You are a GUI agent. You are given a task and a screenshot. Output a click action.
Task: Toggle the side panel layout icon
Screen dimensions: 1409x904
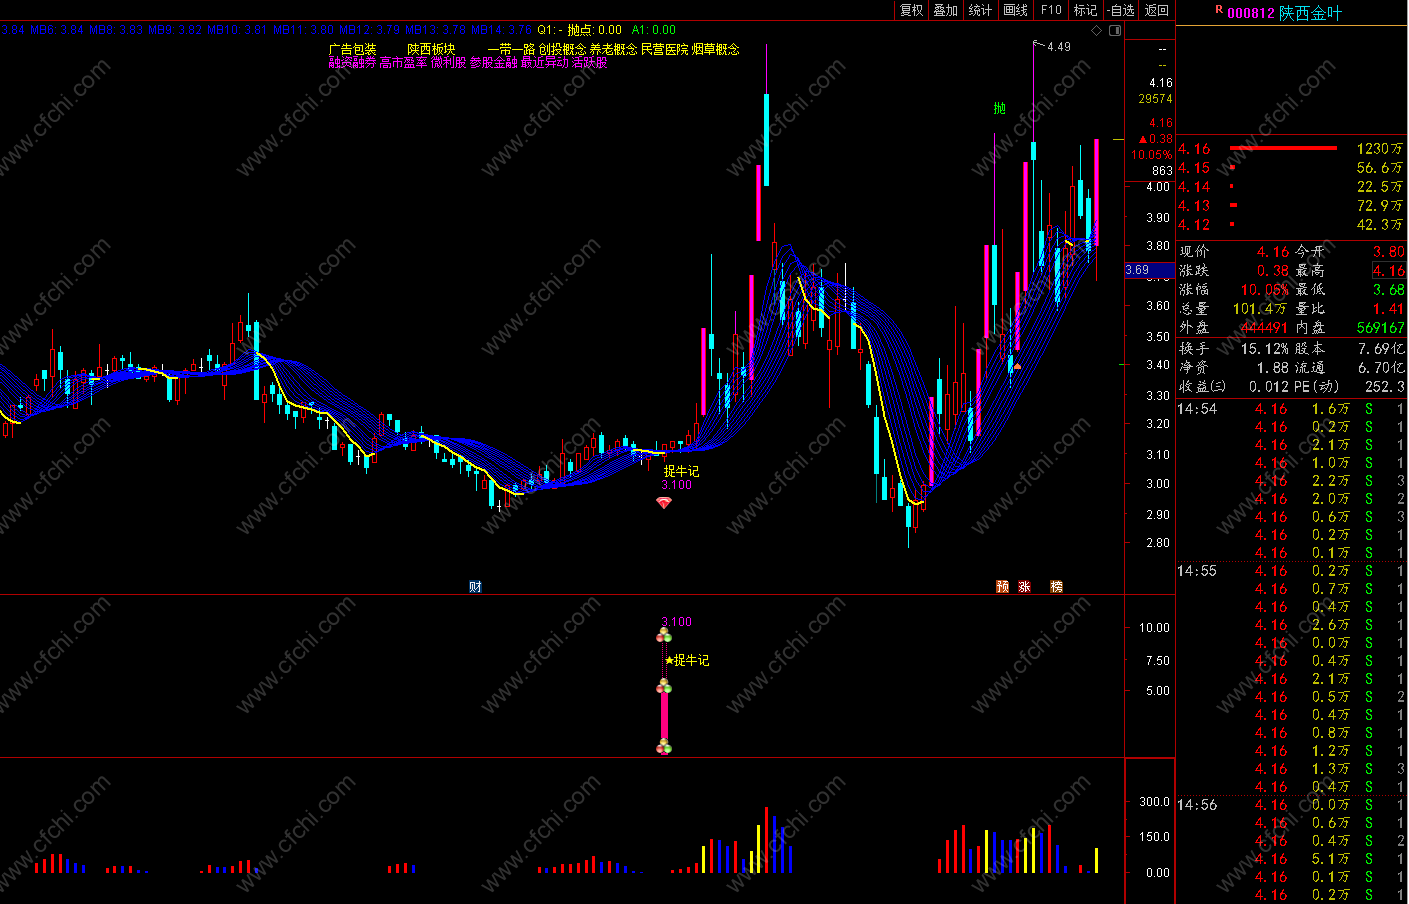pyautogui.click(x=1115, y=30)
